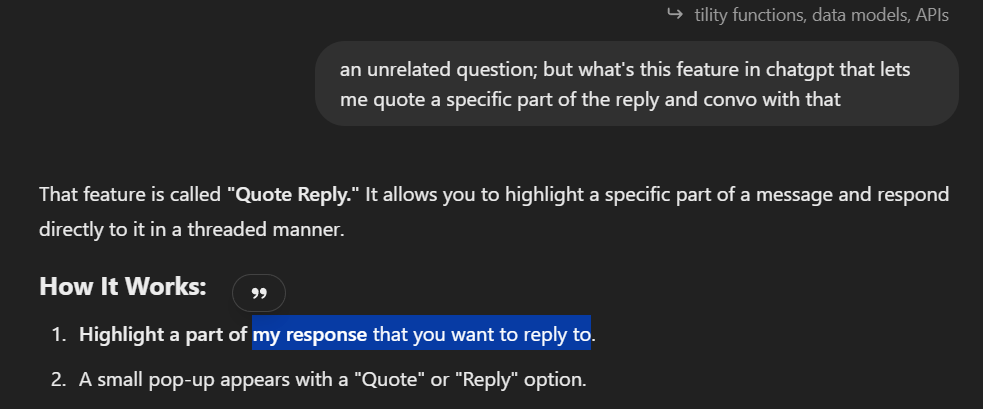Screen dimensions: 983x409
Task: Click the quoted snippet "tility functions, data models, APIs"
Action: [x=821, y=15]
